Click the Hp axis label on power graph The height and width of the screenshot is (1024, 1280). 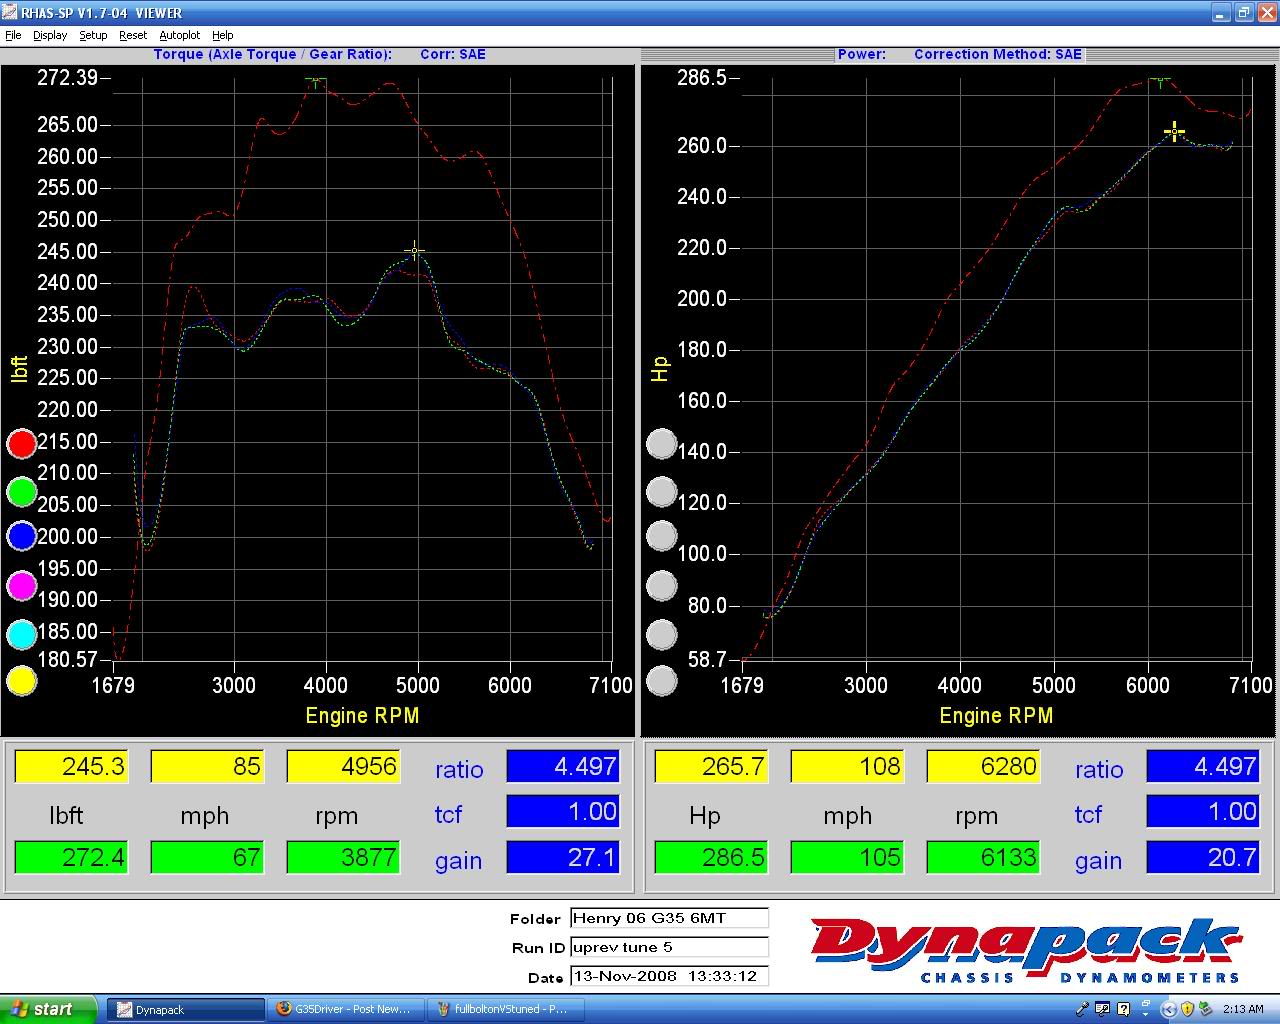pyautogui.click(x=660, y=369)
